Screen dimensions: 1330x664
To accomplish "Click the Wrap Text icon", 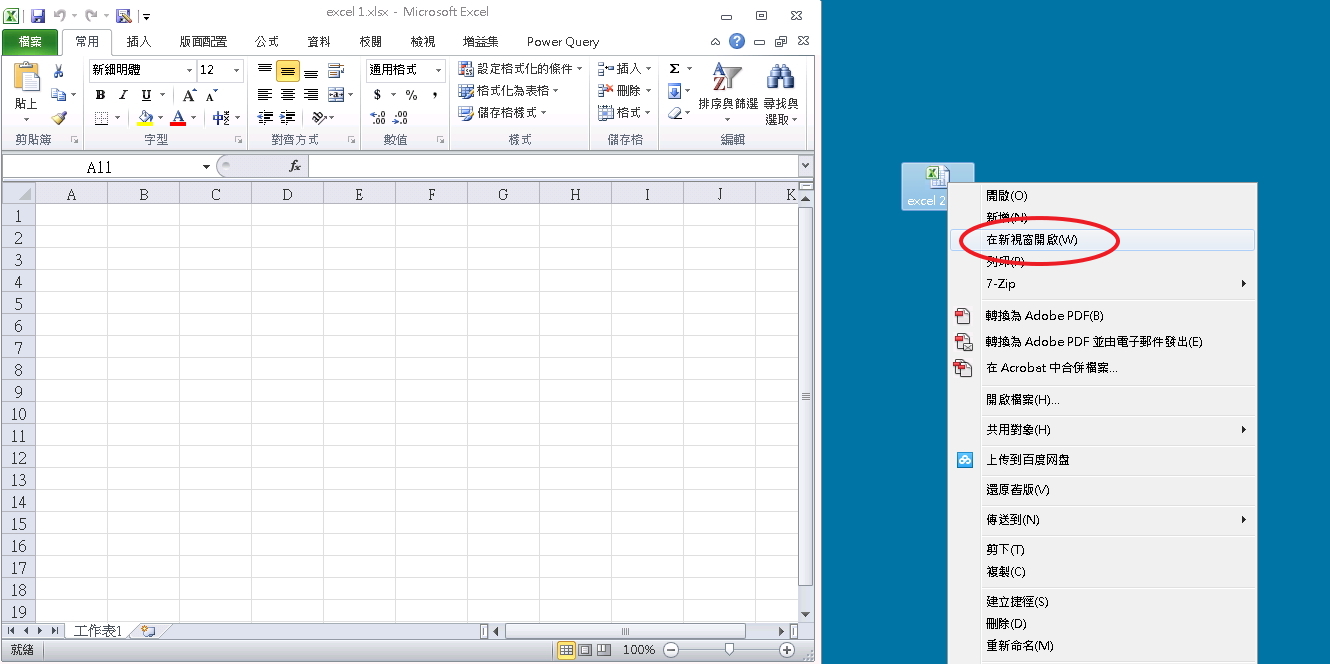I will point(336,70).
